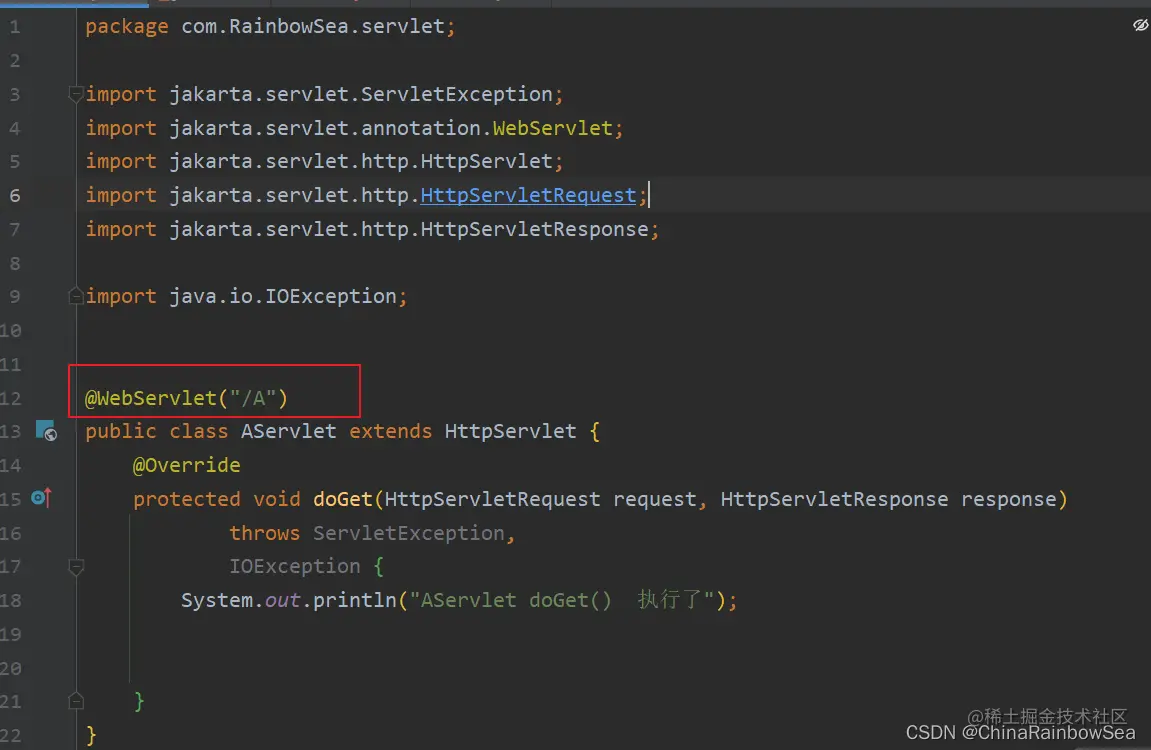
Task: Click line number 18 in the gutter
Action: [10, 600]
